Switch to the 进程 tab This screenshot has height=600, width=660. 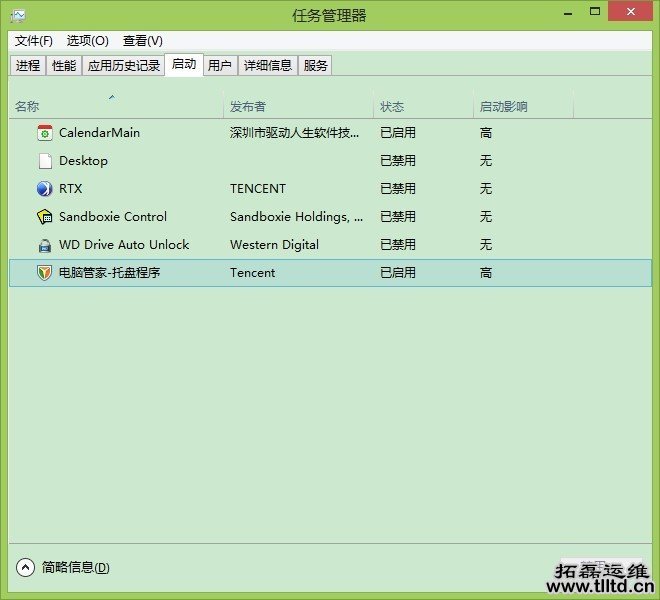coord(28,66)
